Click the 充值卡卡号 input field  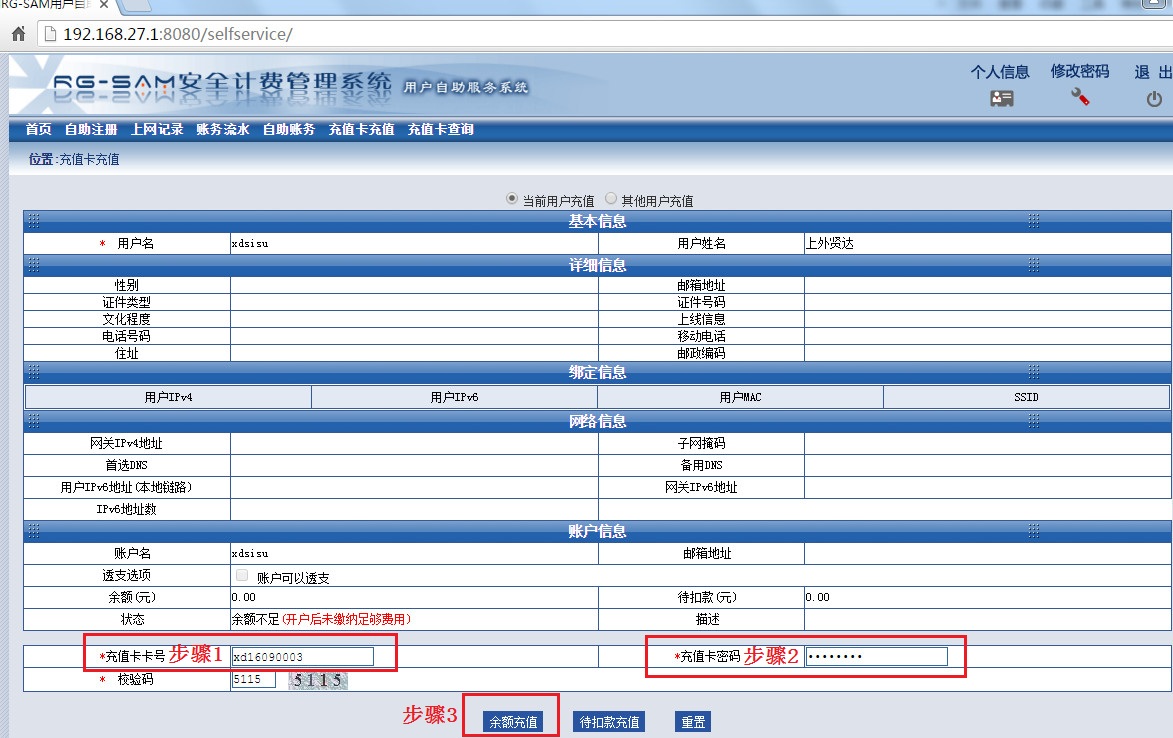(x=302, y=656)
